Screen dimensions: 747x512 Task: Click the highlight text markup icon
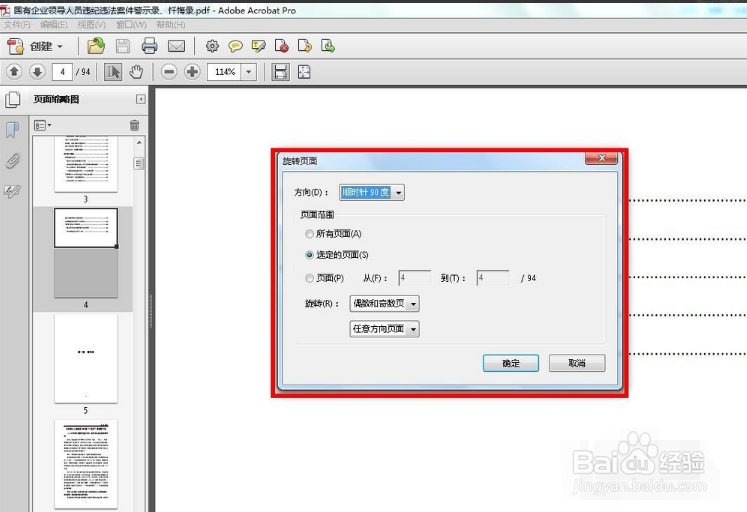[x=258, y=46]
